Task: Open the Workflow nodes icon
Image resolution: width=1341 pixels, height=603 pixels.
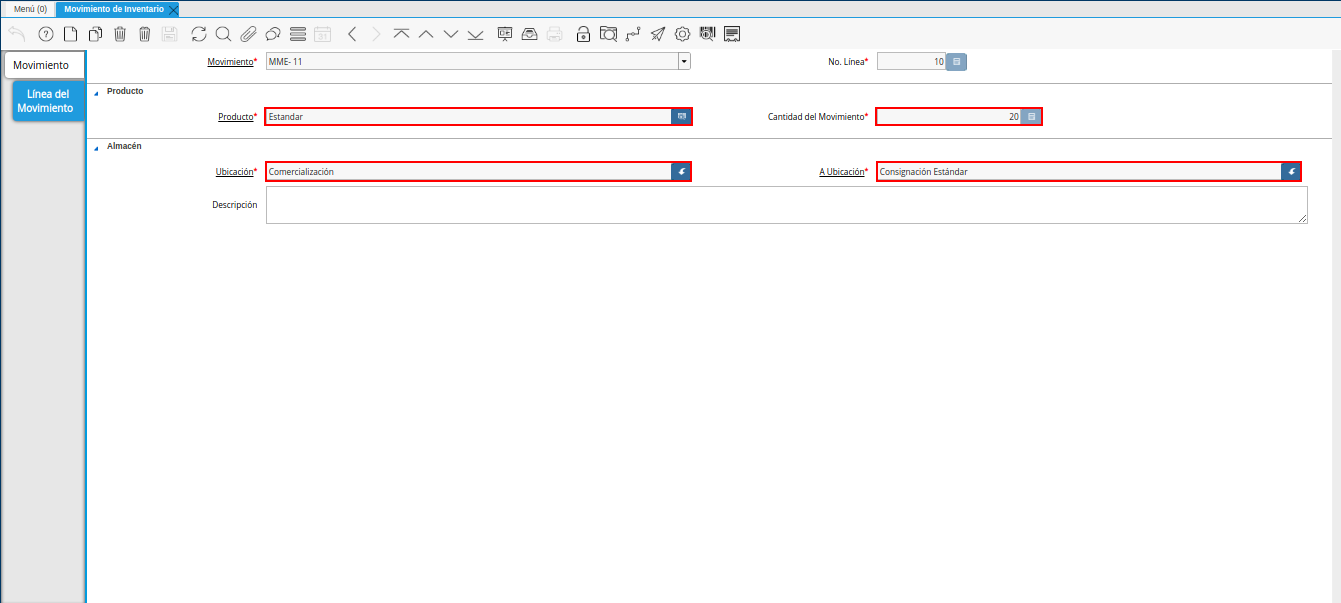Action: click(633, 34)
